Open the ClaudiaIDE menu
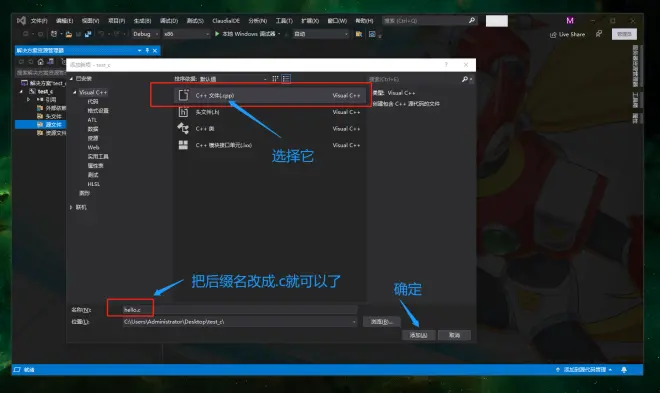 coord(226,21)
